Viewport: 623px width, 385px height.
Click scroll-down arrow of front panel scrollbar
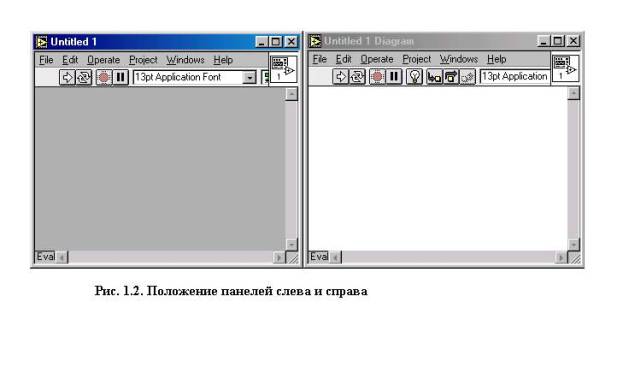291,244
